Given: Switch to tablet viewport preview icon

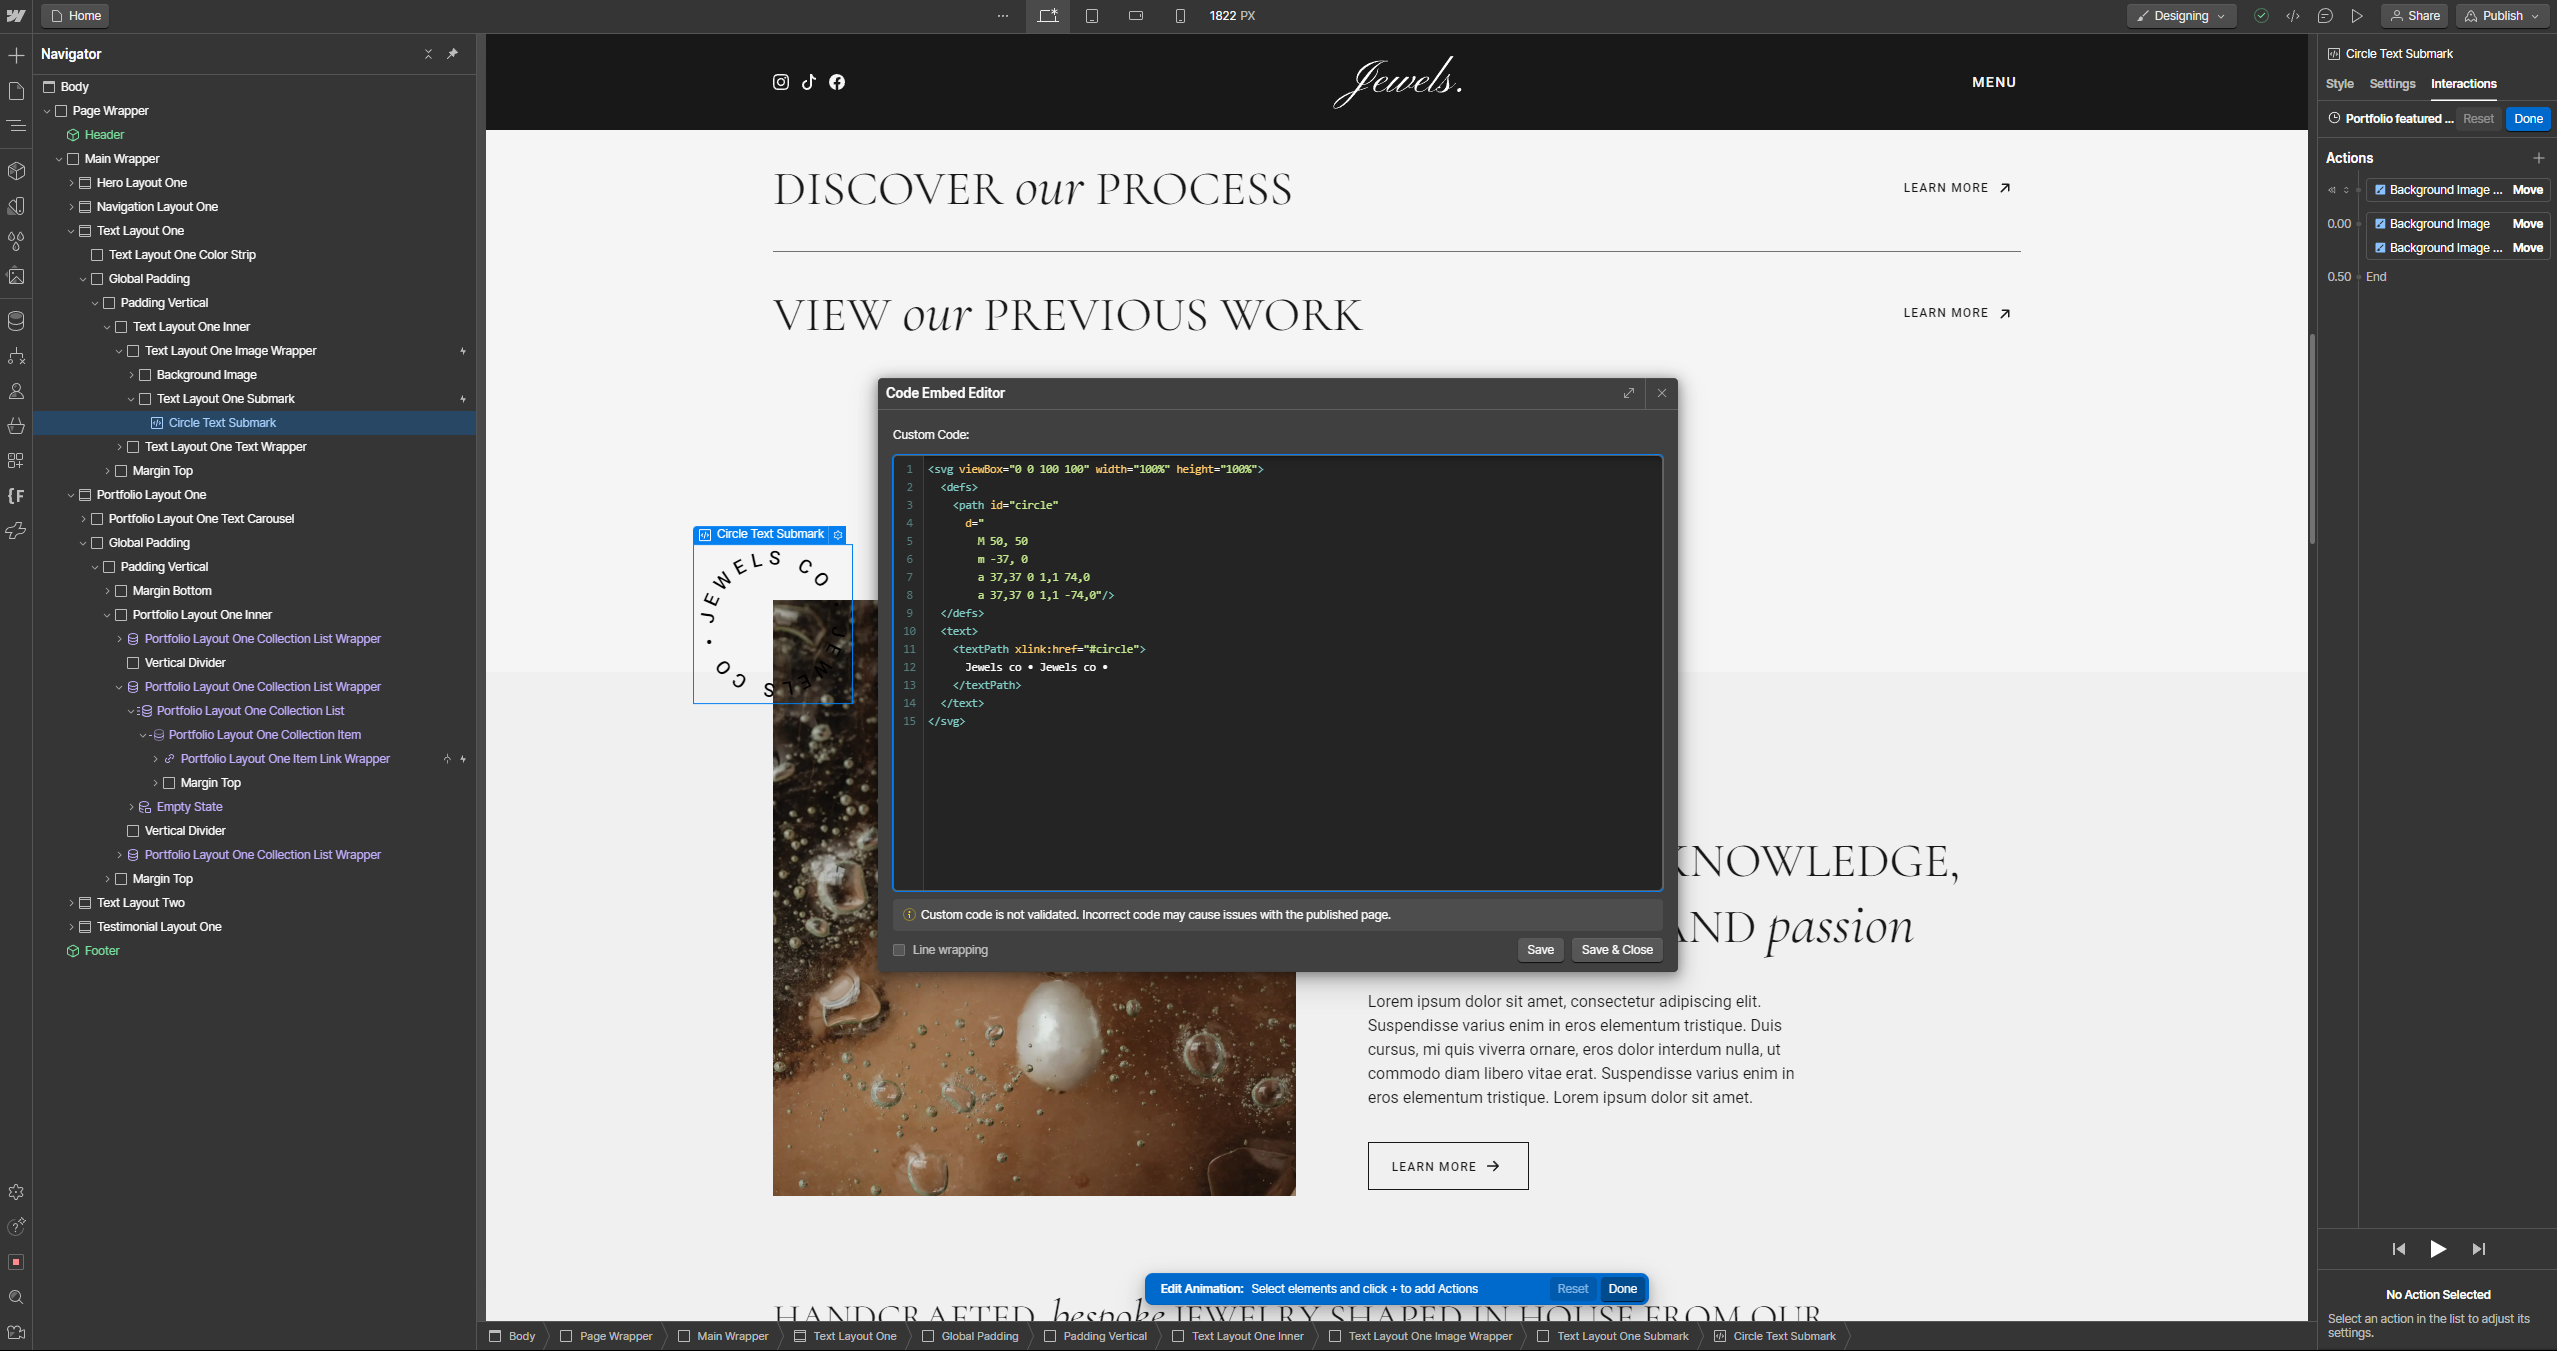Looking at the screenshot, I should click(x=1092, y=16).
